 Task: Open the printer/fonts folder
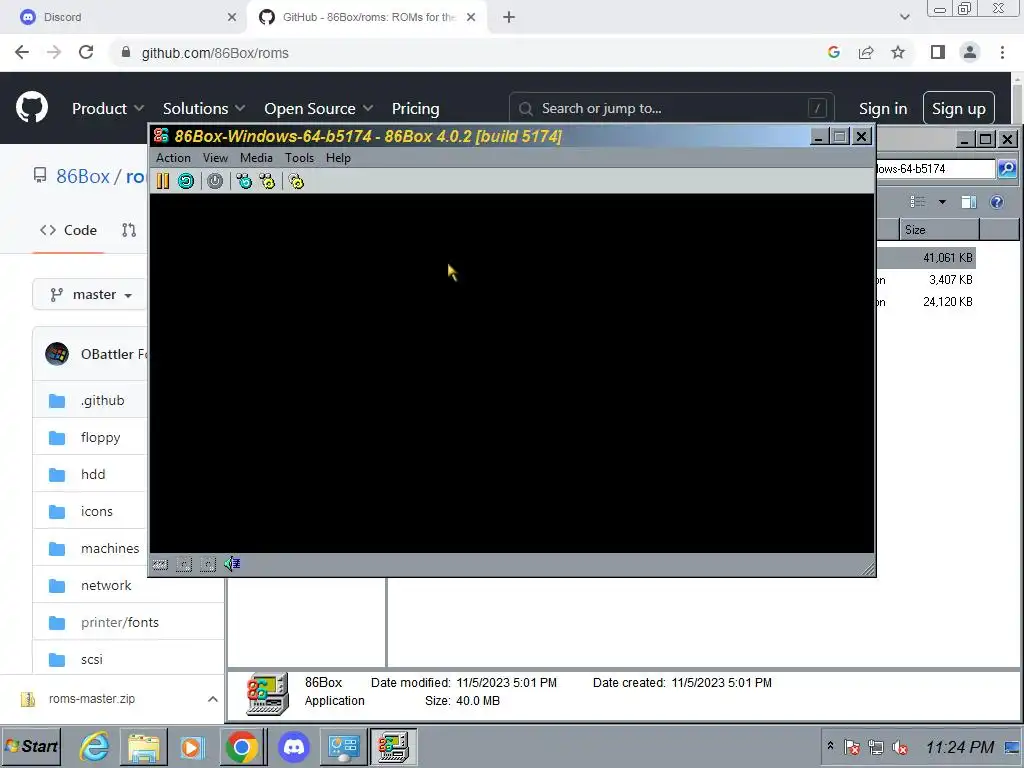pos(120,622)
